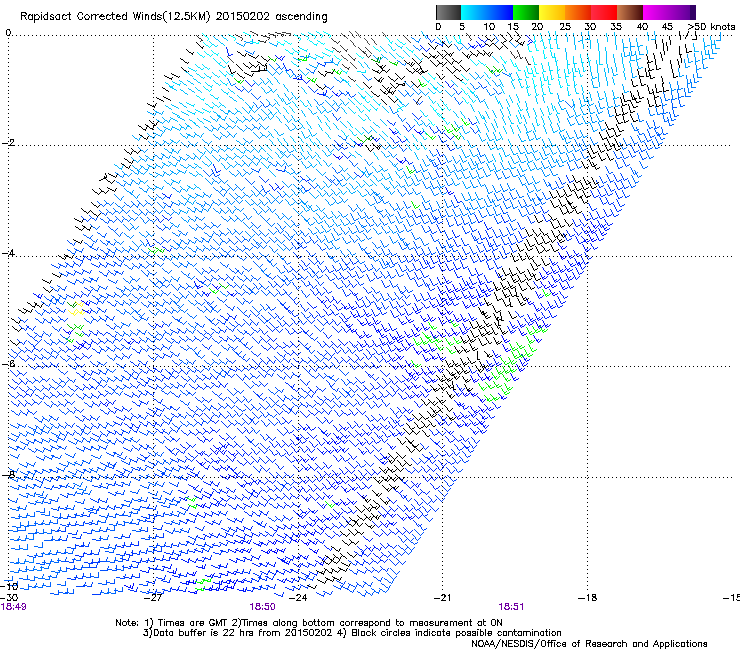The width and height of the screenshot is (740, 650).
Task: Click the longitude label '-18'
Action: (x=587, y=598)
